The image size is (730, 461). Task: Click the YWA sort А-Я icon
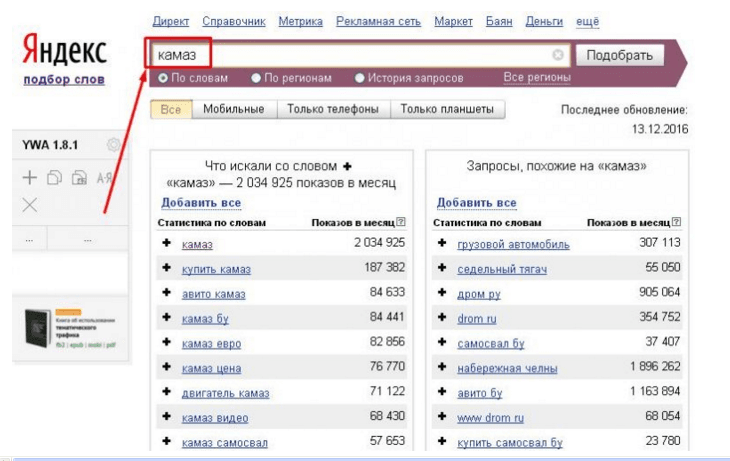coord(104,177)
